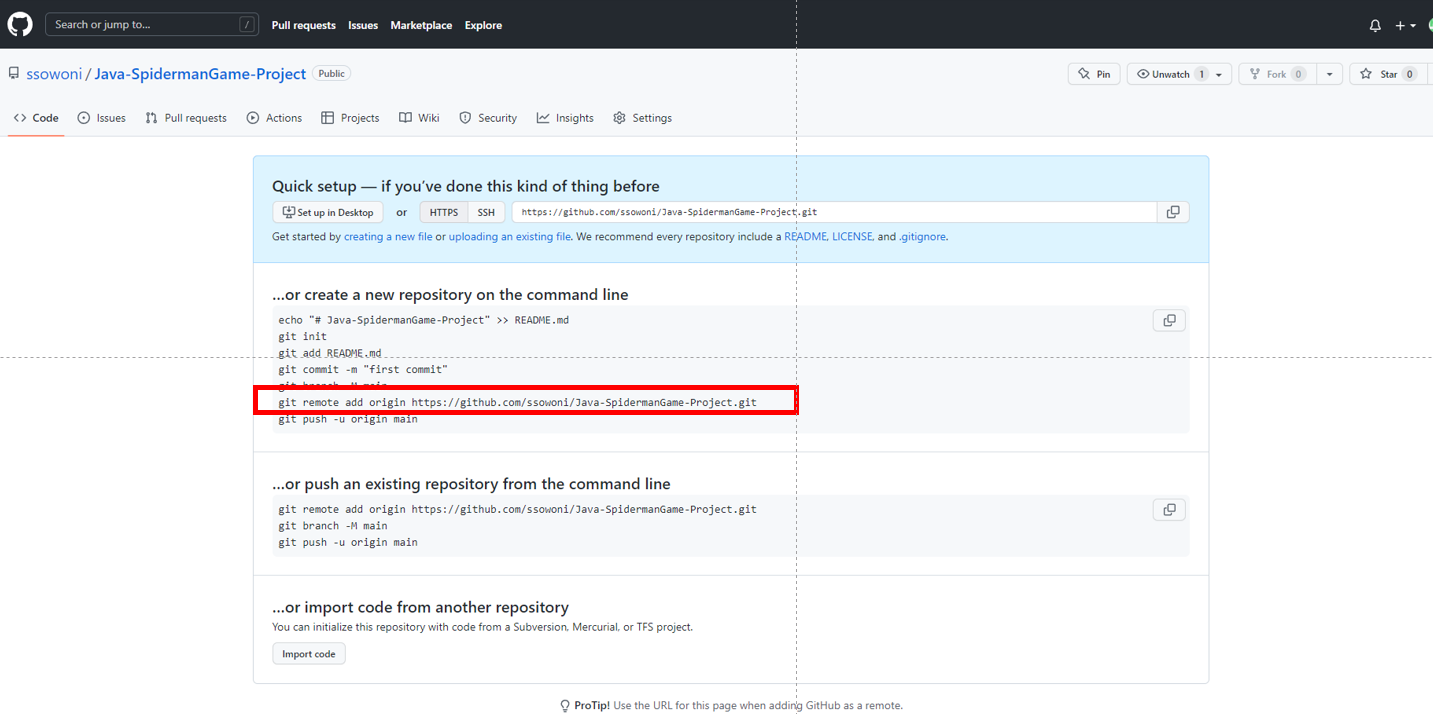Open the Projects tab
1433x714 pixels.
(350, 118)
